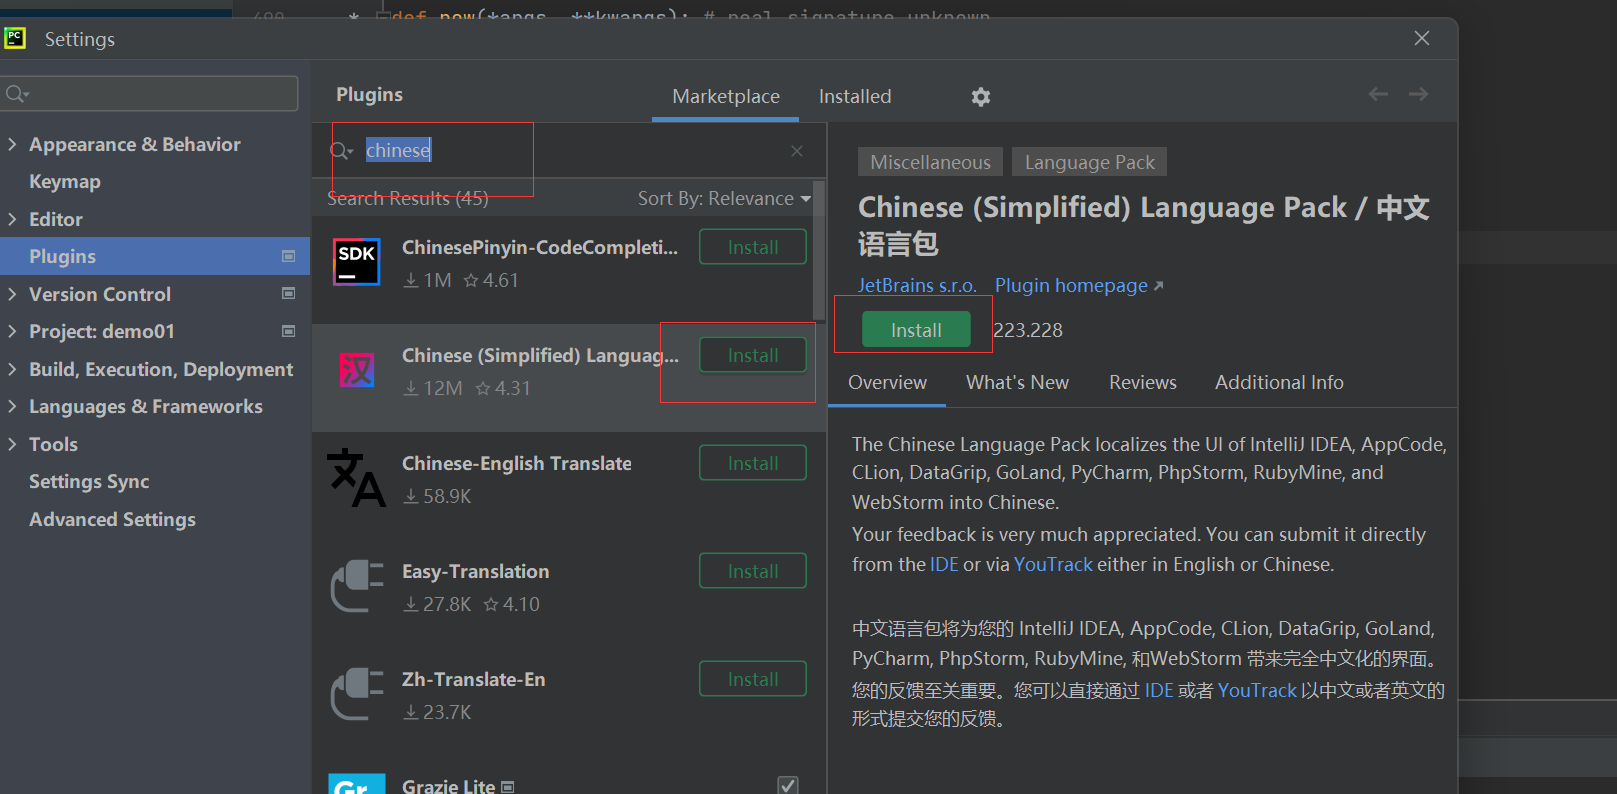Select the Chinese-English Translate plugin icon
Image resolution: width=1617 pixels, height=794 pixels.
(357, 478)
